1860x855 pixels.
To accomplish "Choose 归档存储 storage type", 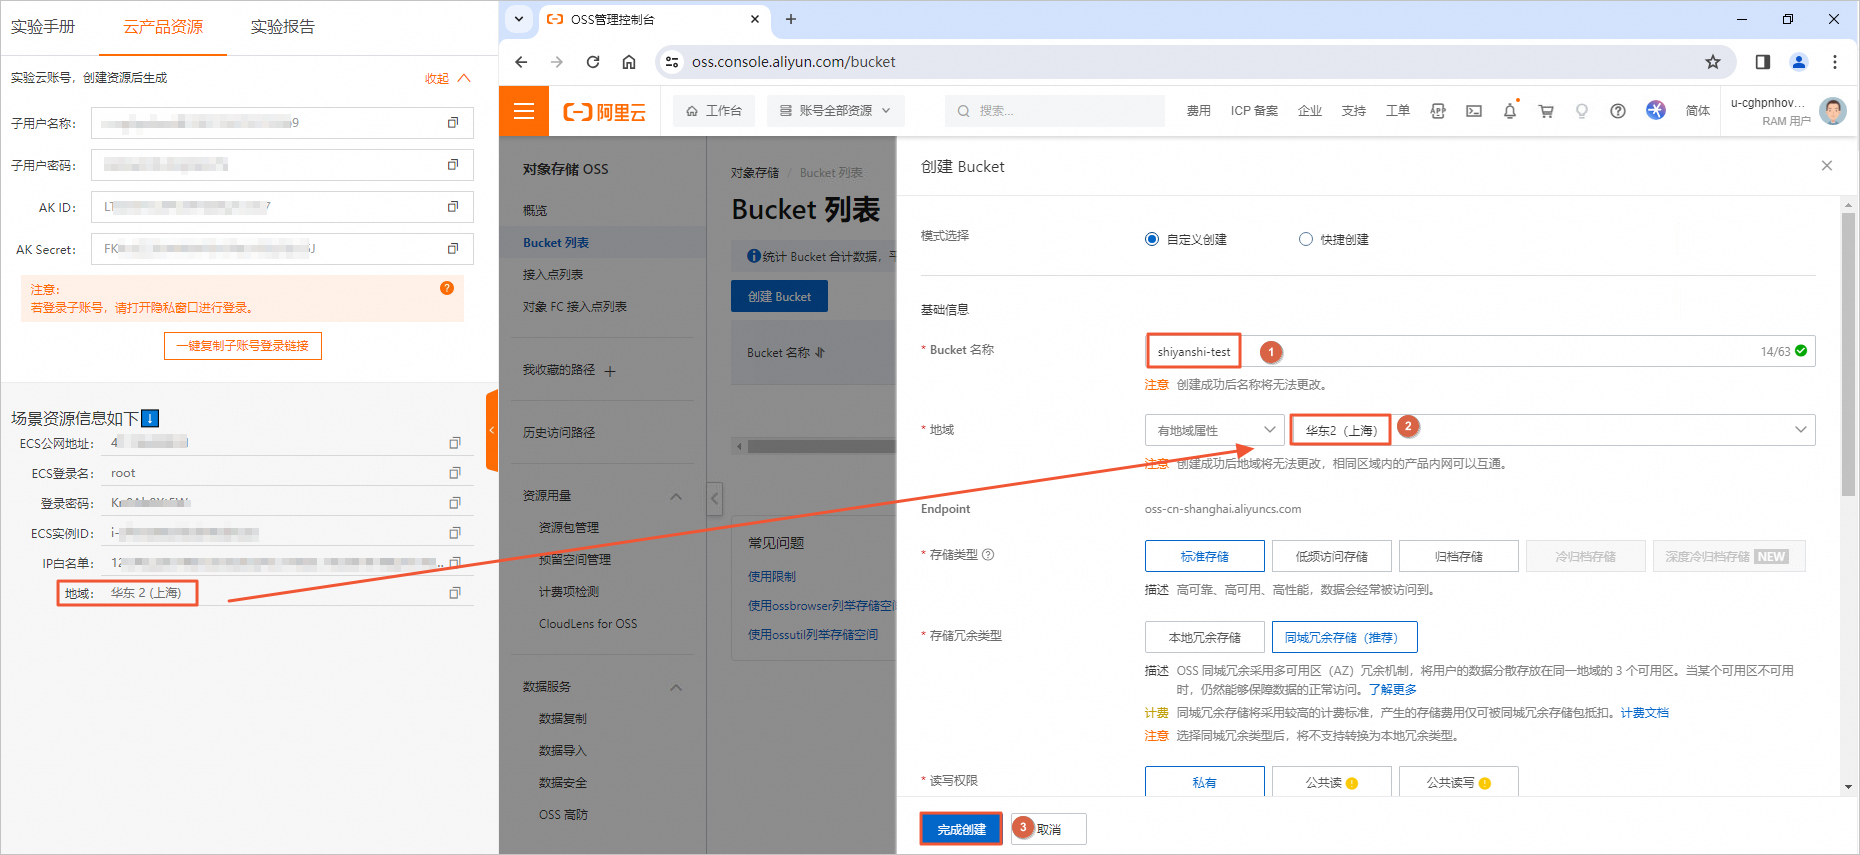I will [1459, 556].
